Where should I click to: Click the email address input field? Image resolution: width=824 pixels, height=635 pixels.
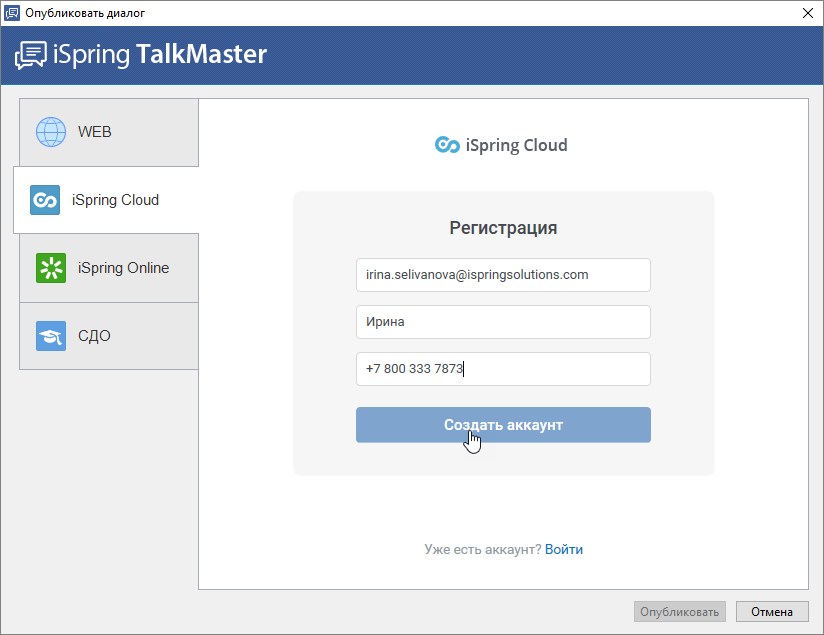tap(503, 275)
